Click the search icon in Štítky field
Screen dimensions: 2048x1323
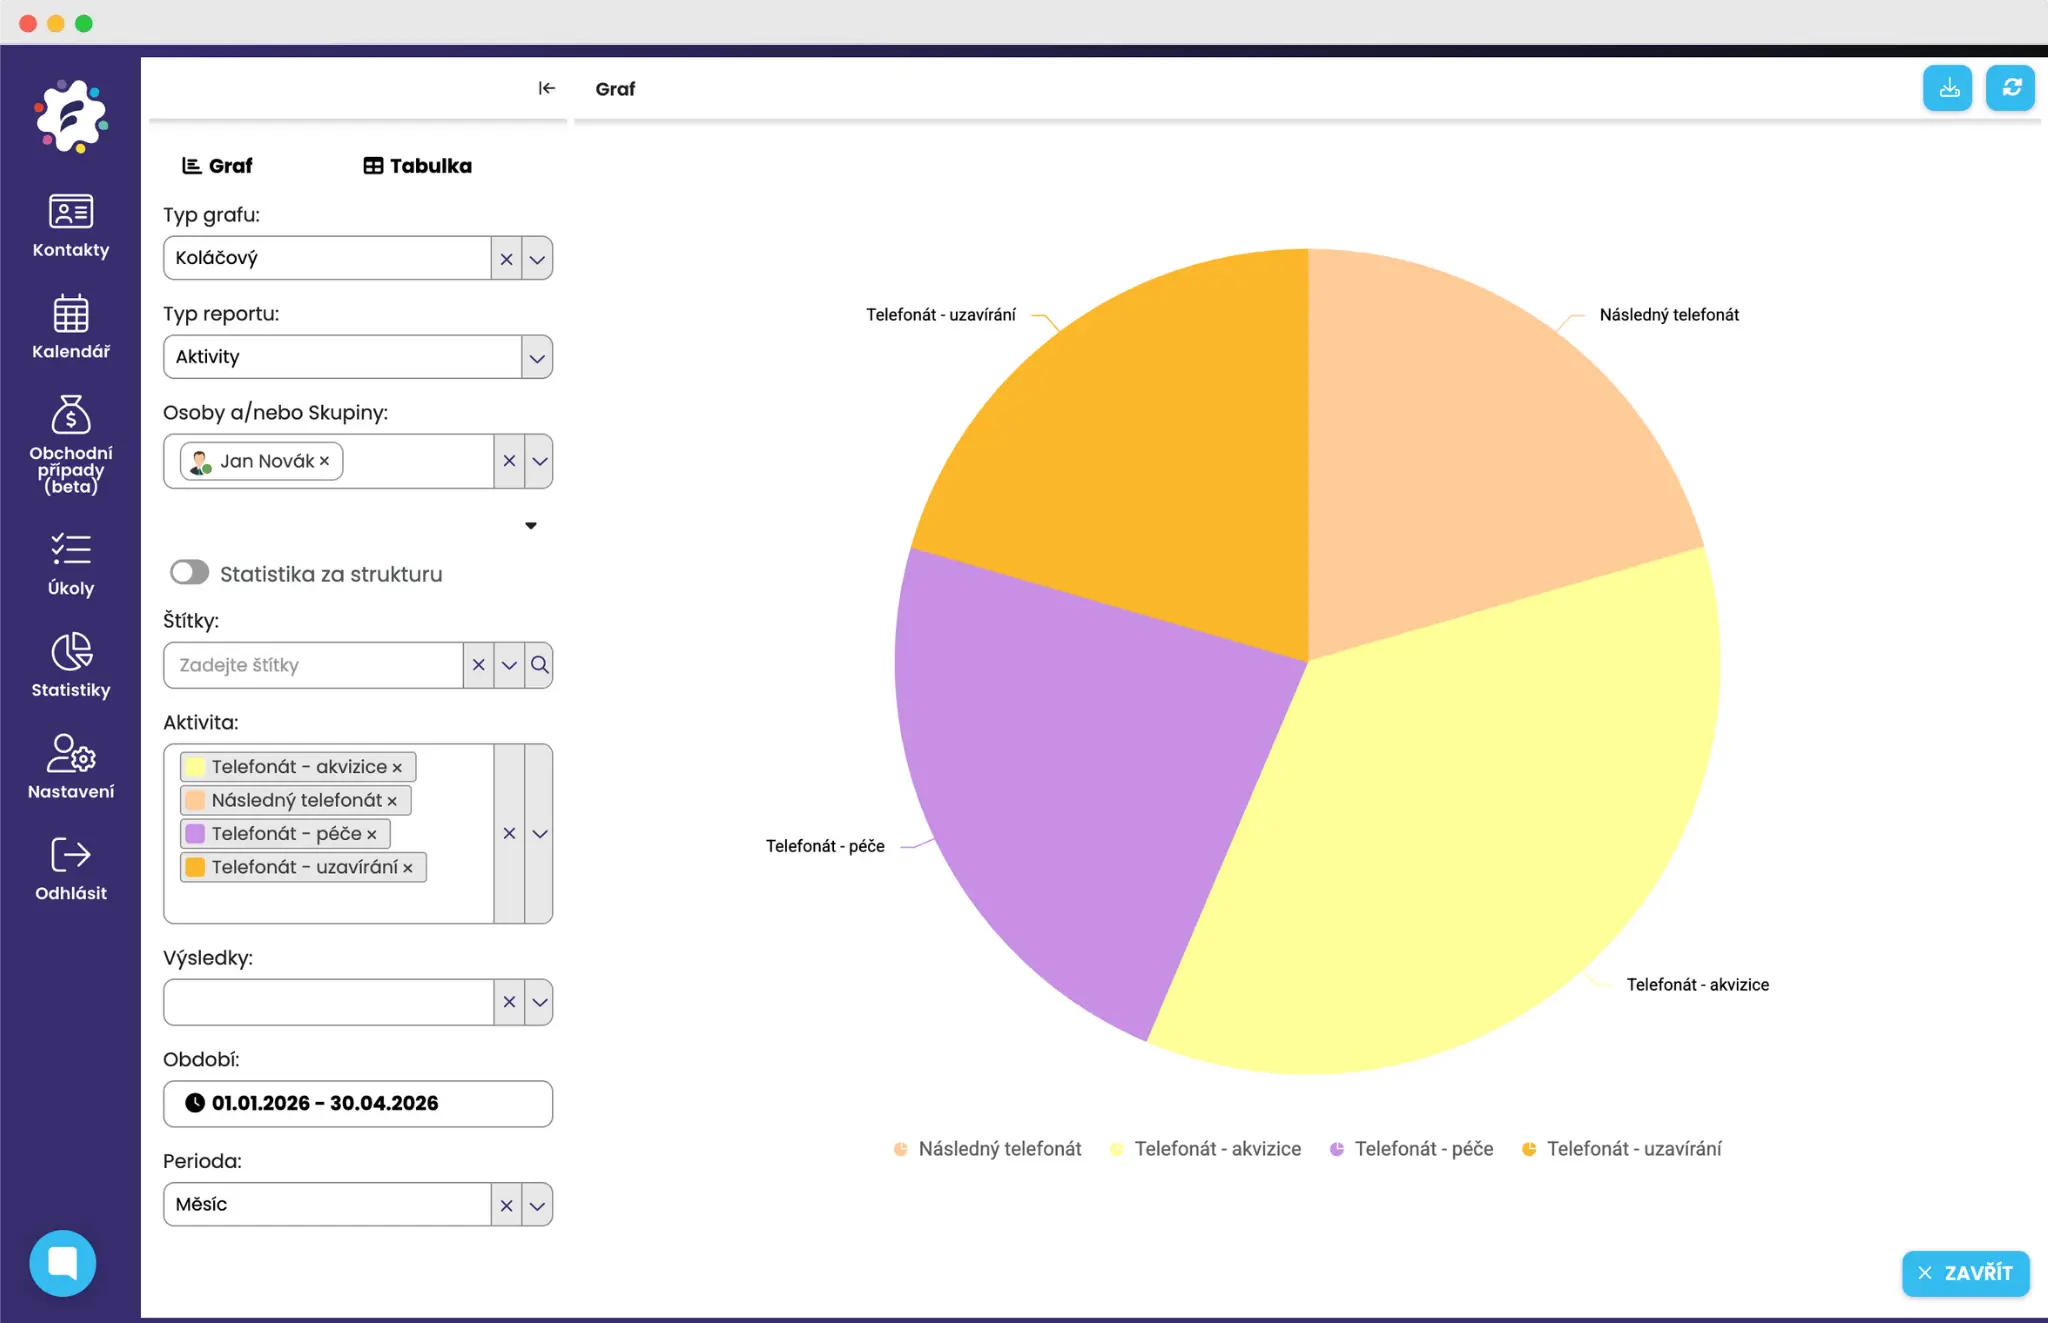coord(539,665)
